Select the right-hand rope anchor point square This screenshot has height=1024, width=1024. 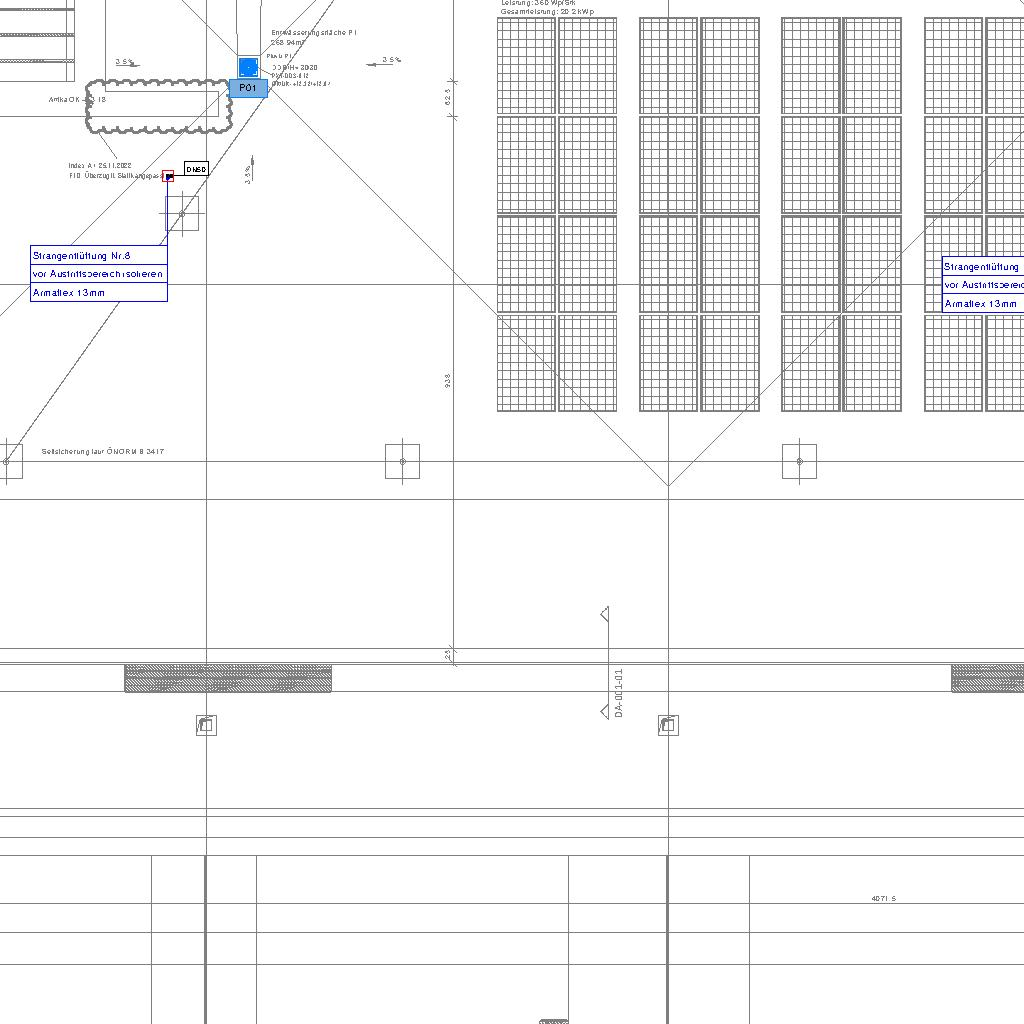click(799, 461)
